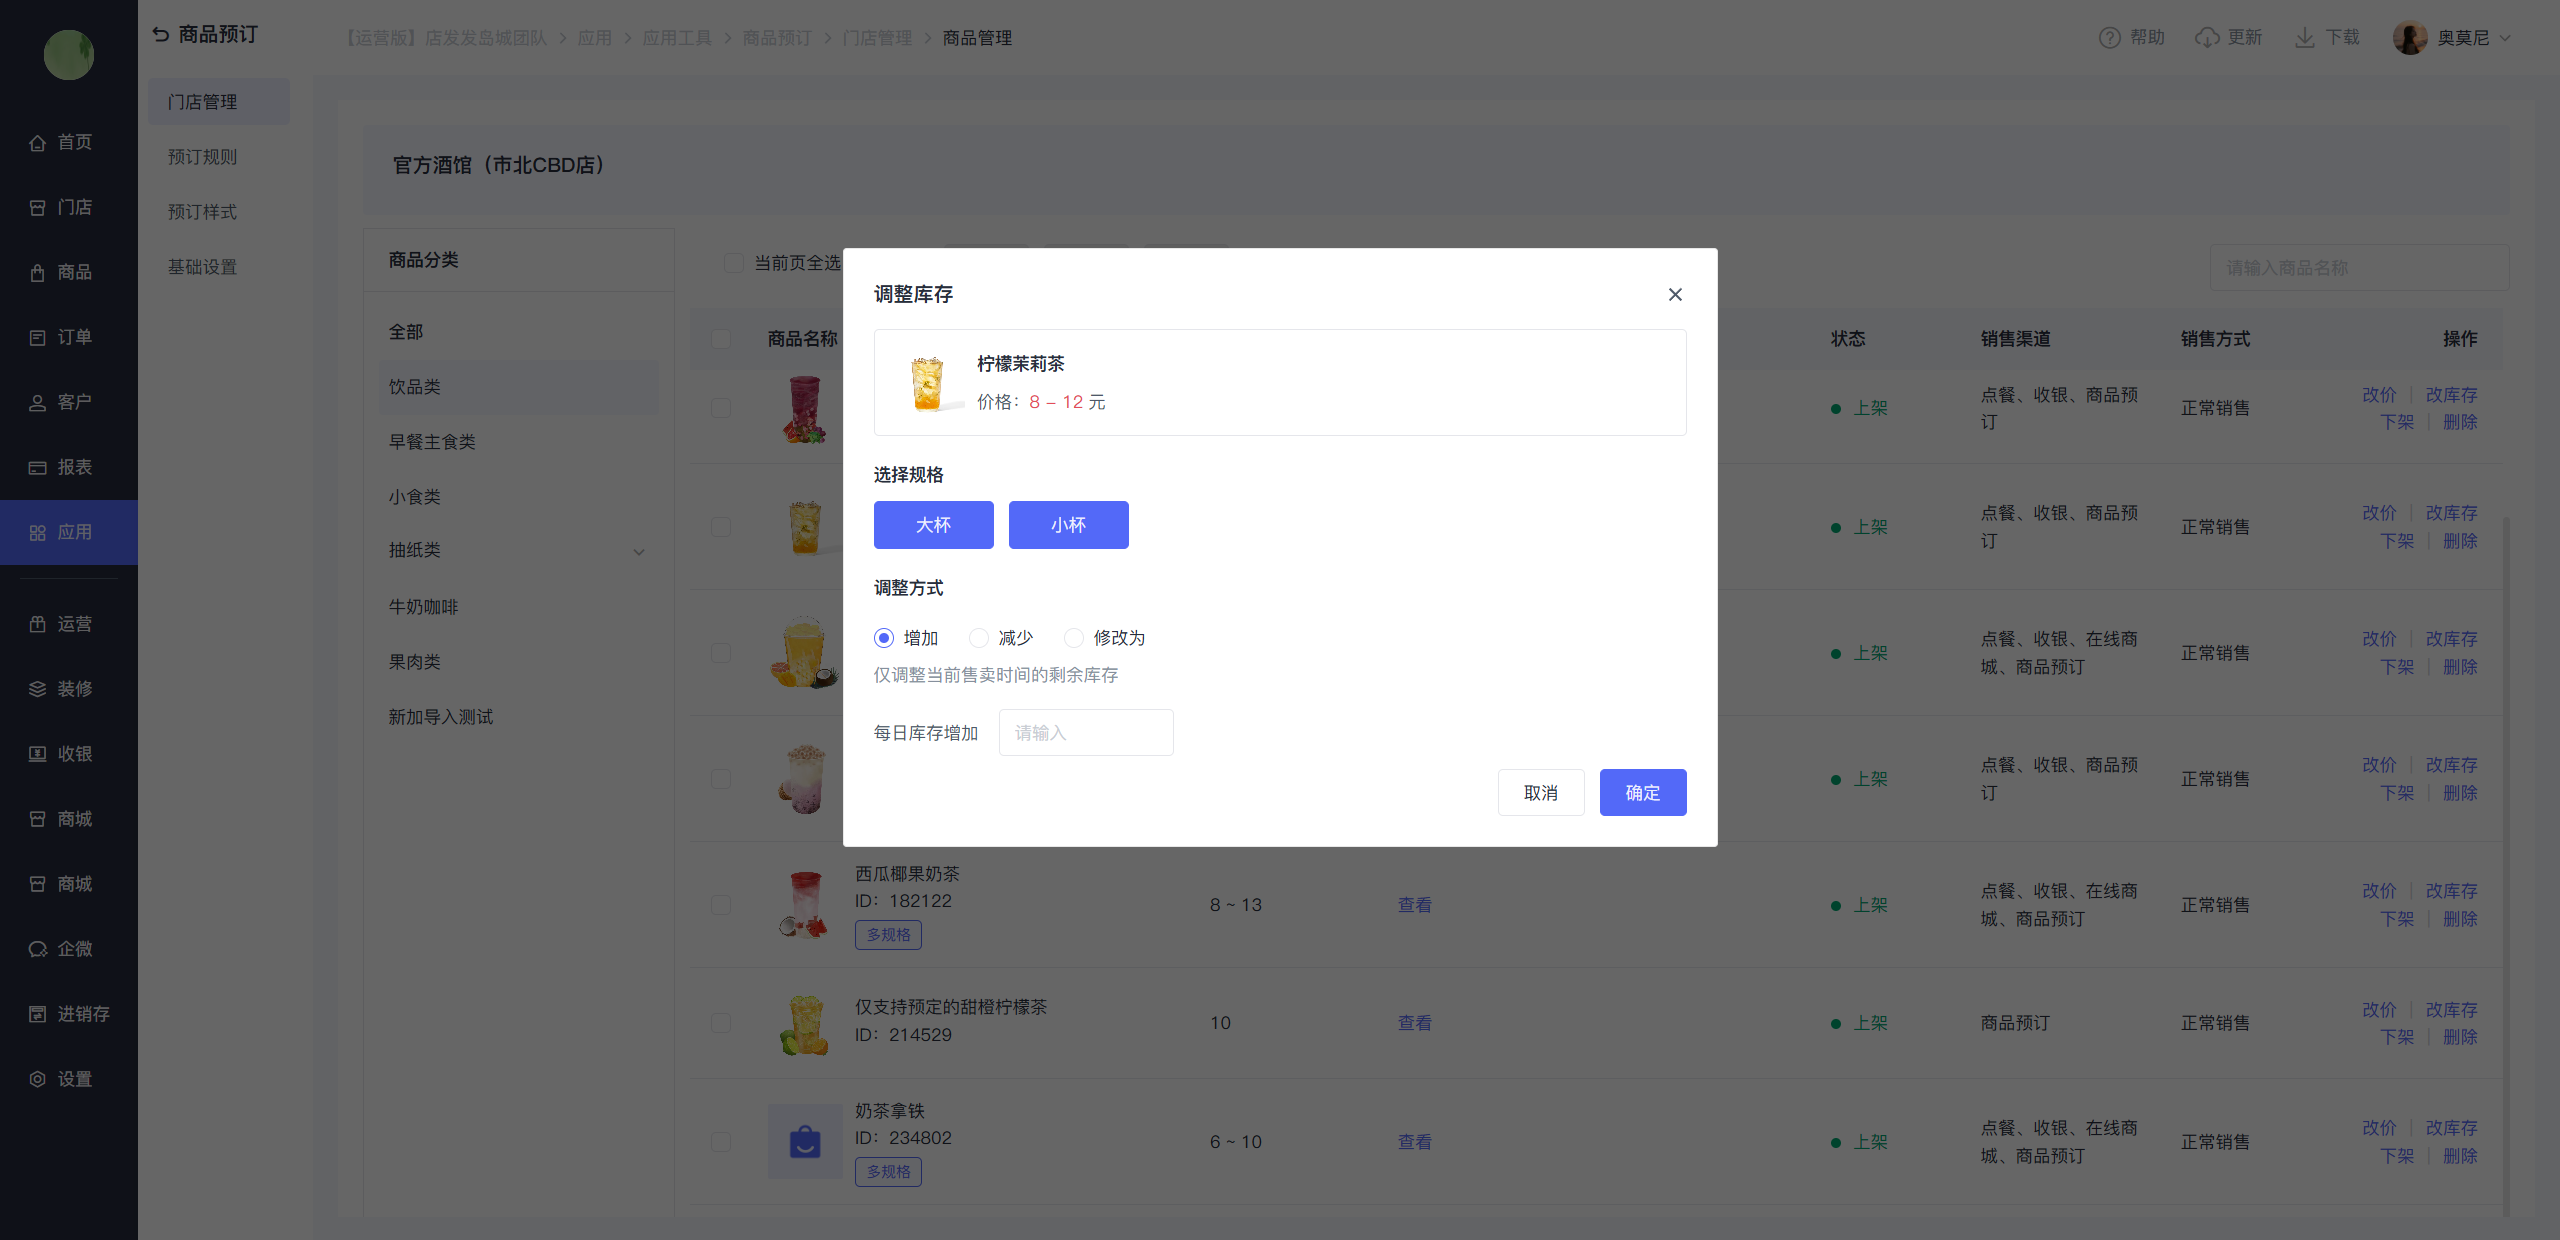Click the back arrow beside 商品预订
The width and height of the screenshot is (2560, 1240).
pos(161,35)
